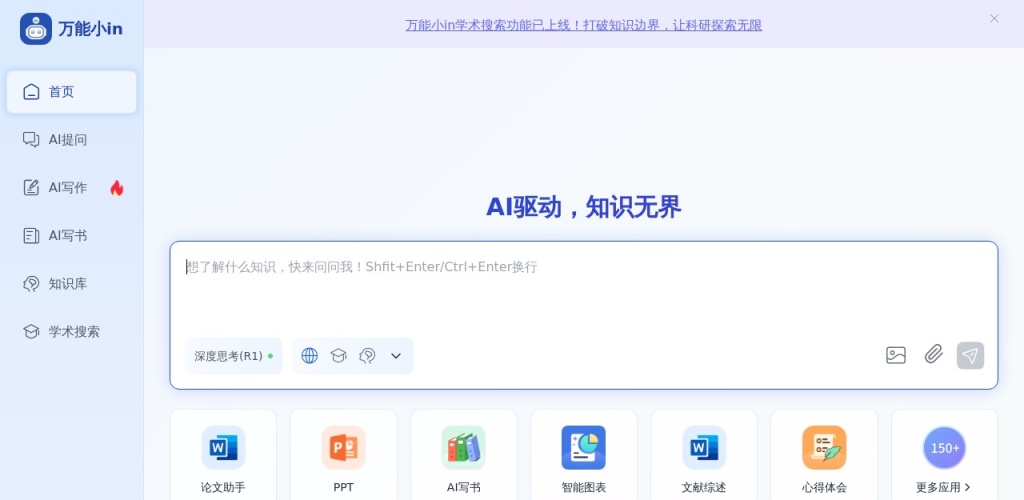Click the paperclip attachment icon
Viewport: 1024px width, 500px height.
coord(933,354)
